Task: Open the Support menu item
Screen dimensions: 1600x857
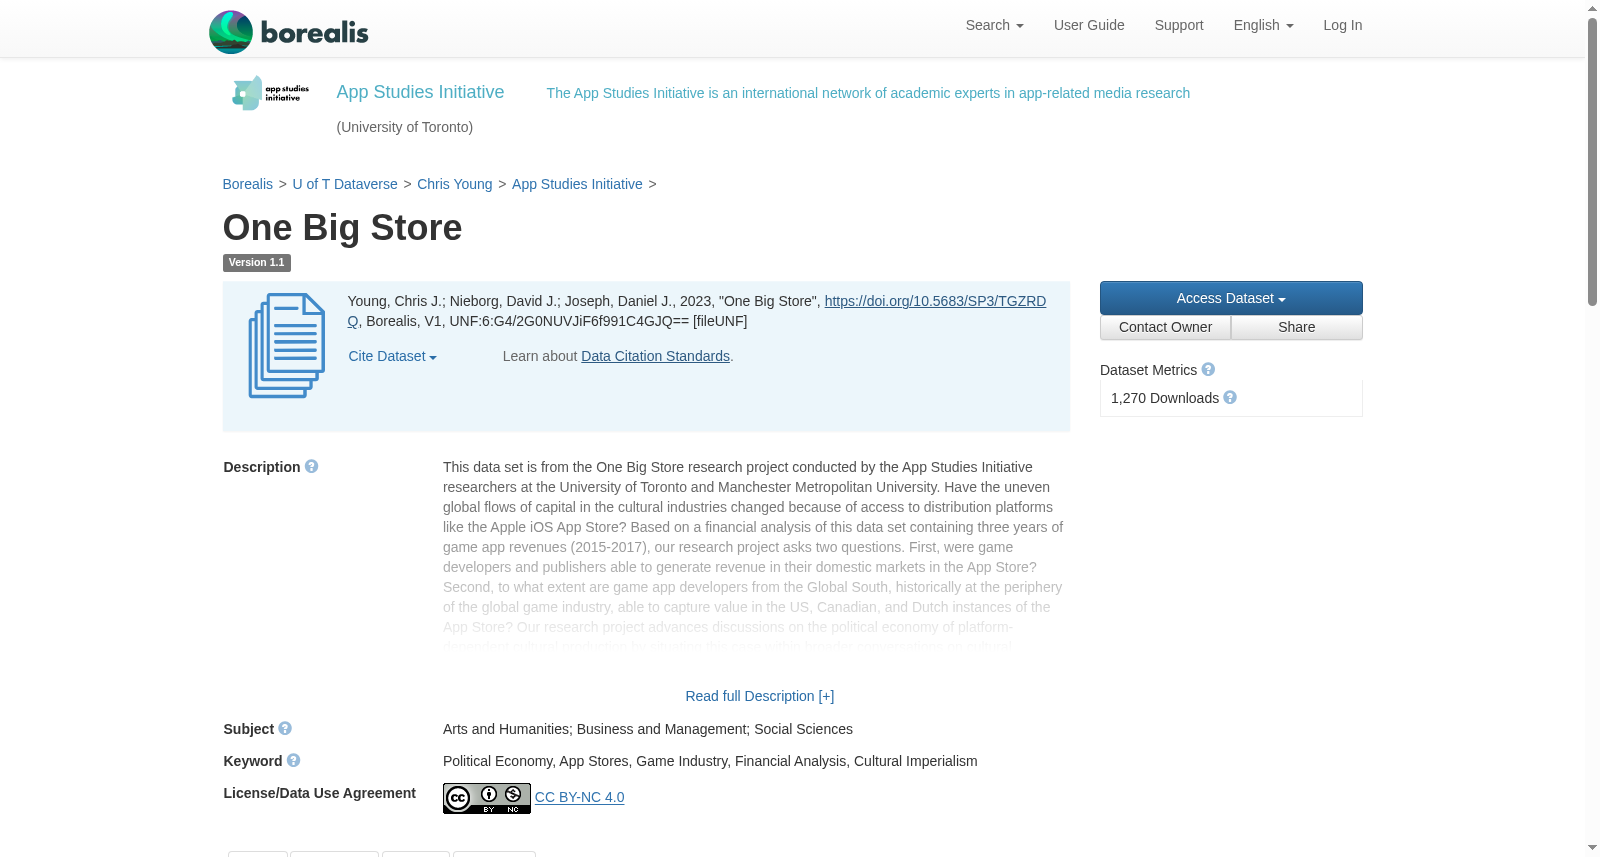Action: tap(1179, 25)
